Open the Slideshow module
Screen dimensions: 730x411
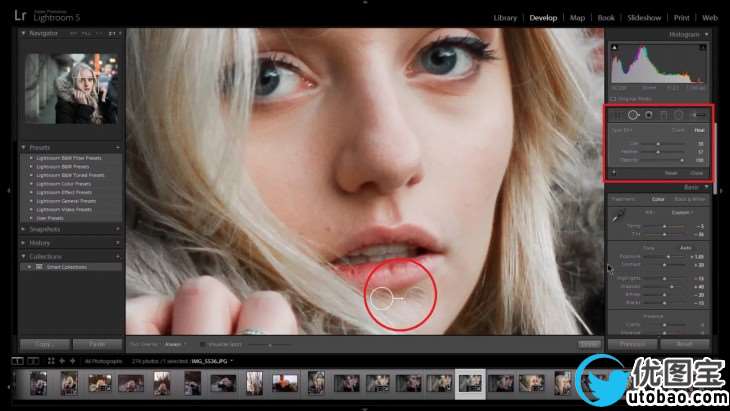coord(644,17)
